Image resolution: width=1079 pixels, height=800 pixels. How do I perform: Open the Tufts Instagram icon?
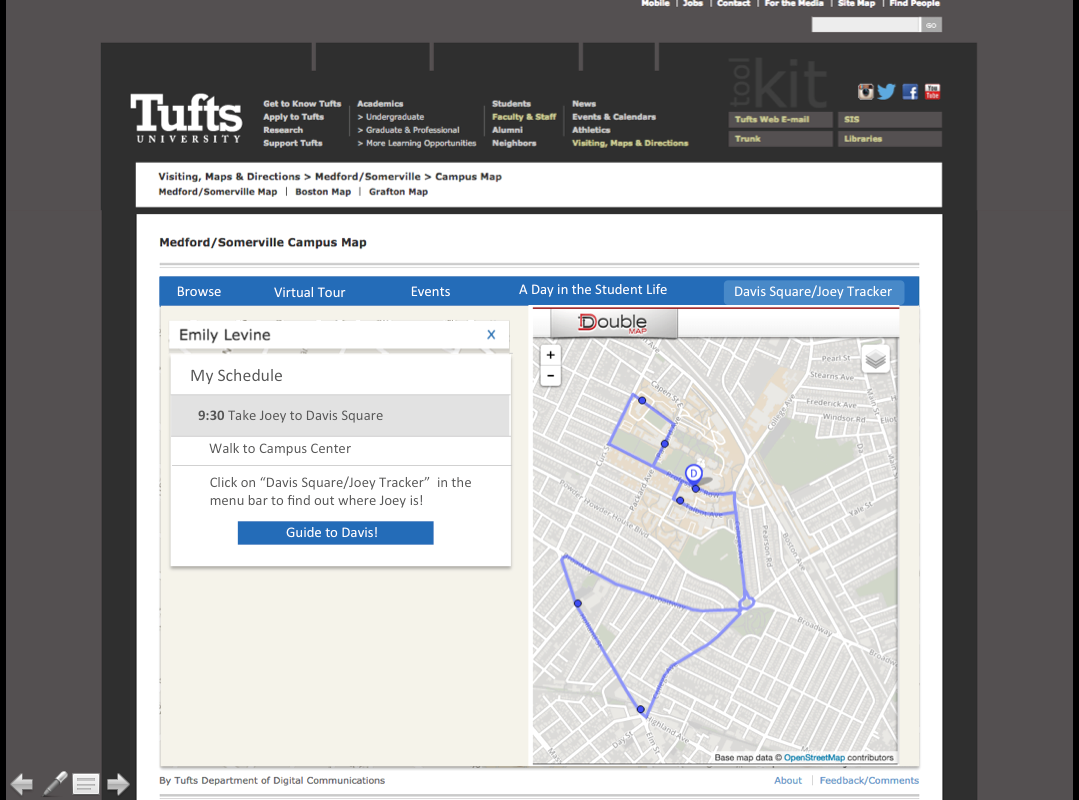point(865,91)
